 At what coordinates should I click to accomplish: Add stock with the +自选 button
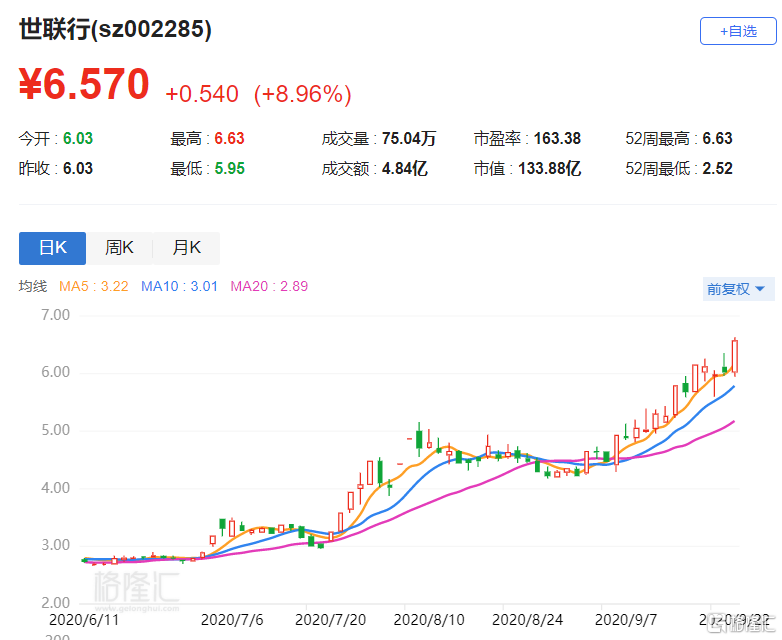(x=738, y=31)
